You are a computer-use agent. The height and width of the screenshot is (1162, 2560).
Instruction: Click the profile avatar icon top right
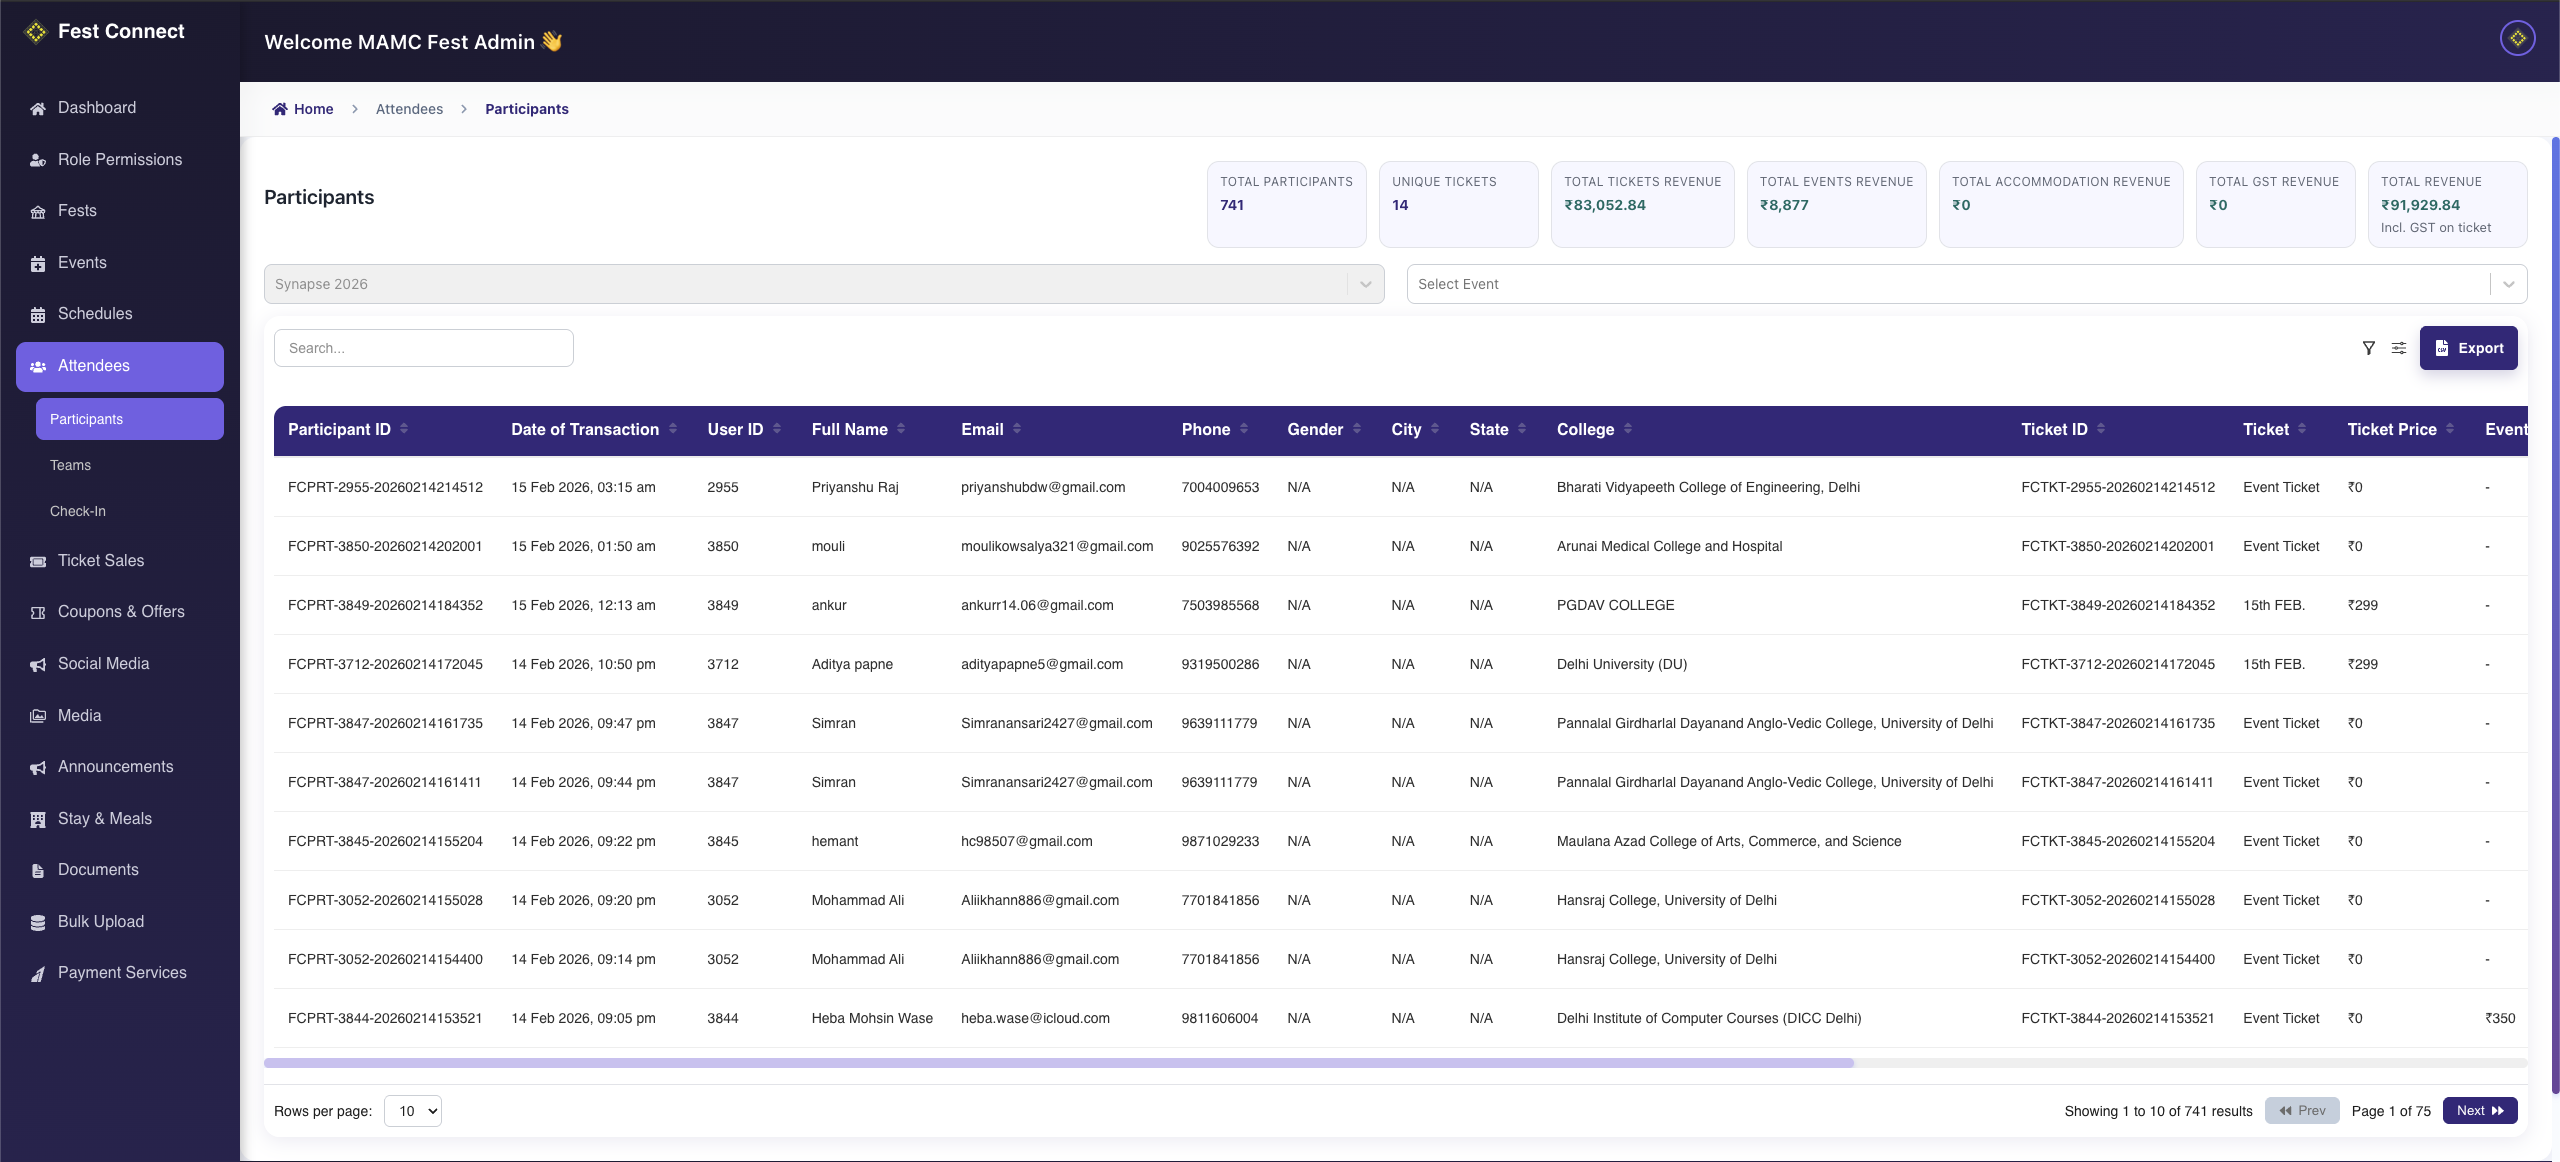point(2517,38)
